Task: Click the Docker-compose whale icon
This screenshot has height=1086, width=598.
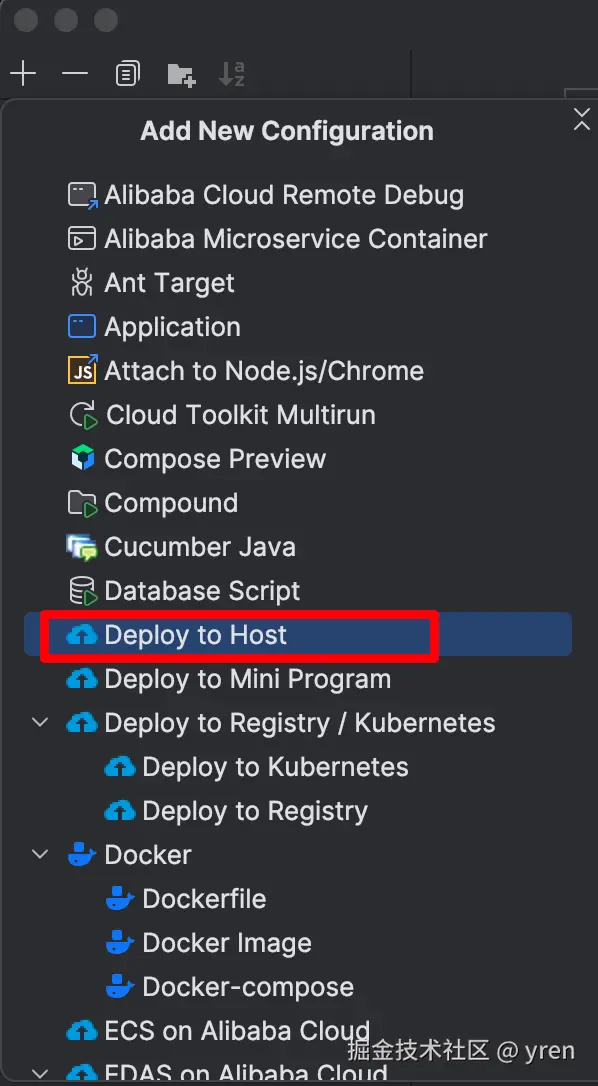Action: pyautogui.click(x=119, y=987)
